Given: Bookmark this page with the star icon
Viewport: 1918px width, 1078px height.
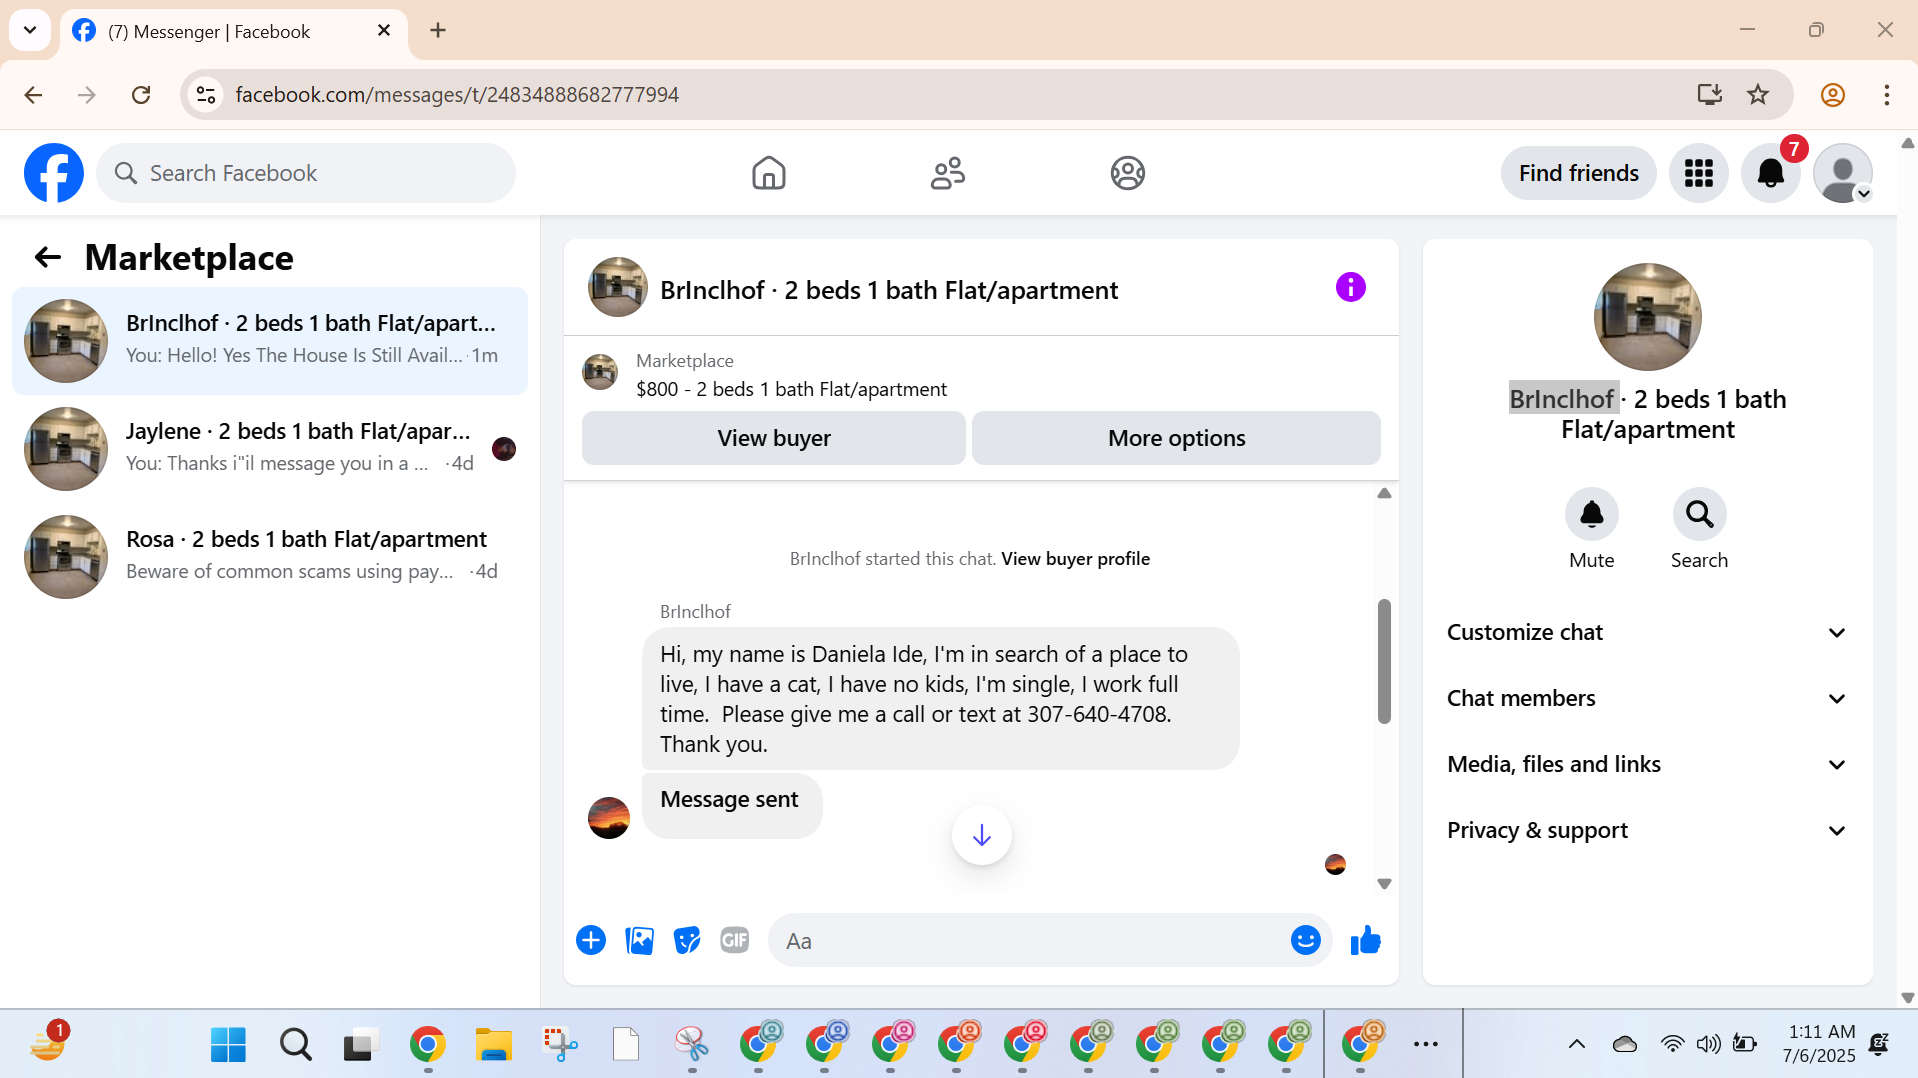Looking at the screenshot, I should (1758, 94).
